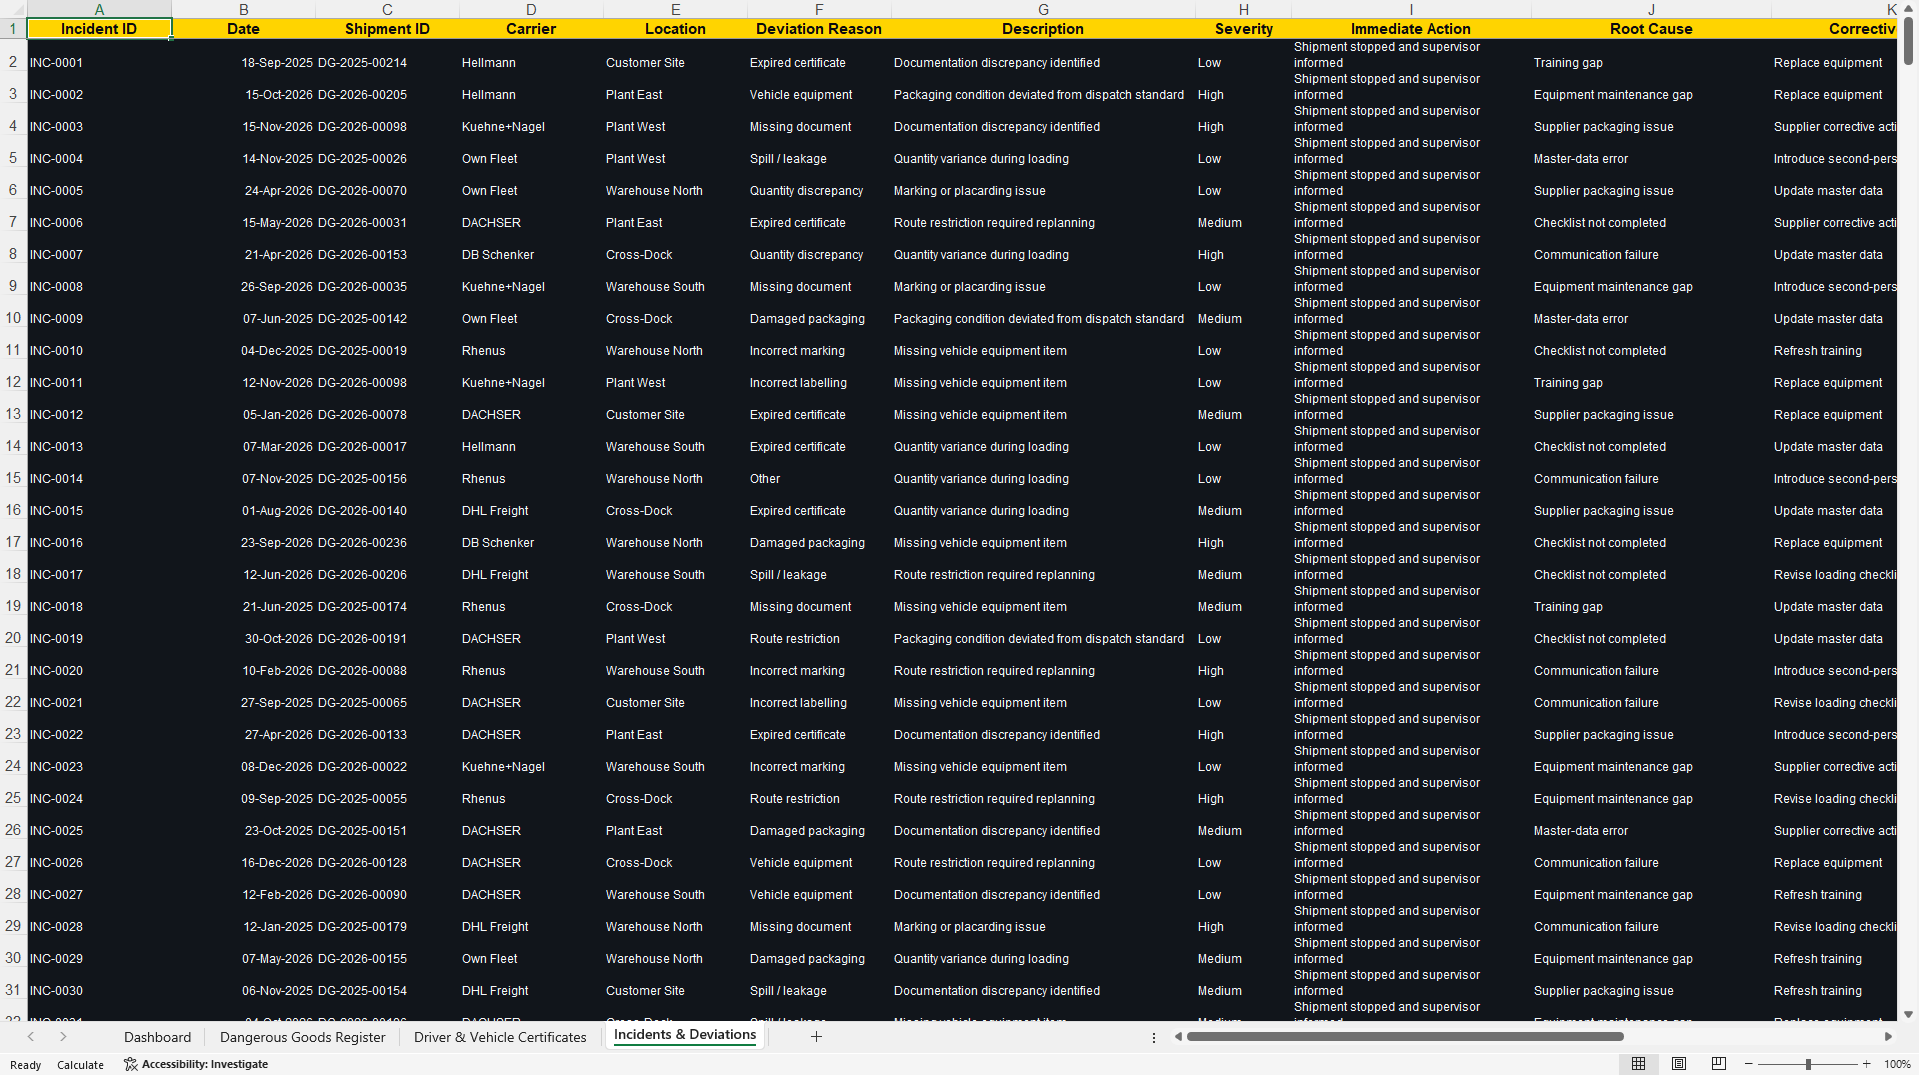Click the Immediate Action header cell
Screen dimensions: 1919x1075
coord(1411,29)
